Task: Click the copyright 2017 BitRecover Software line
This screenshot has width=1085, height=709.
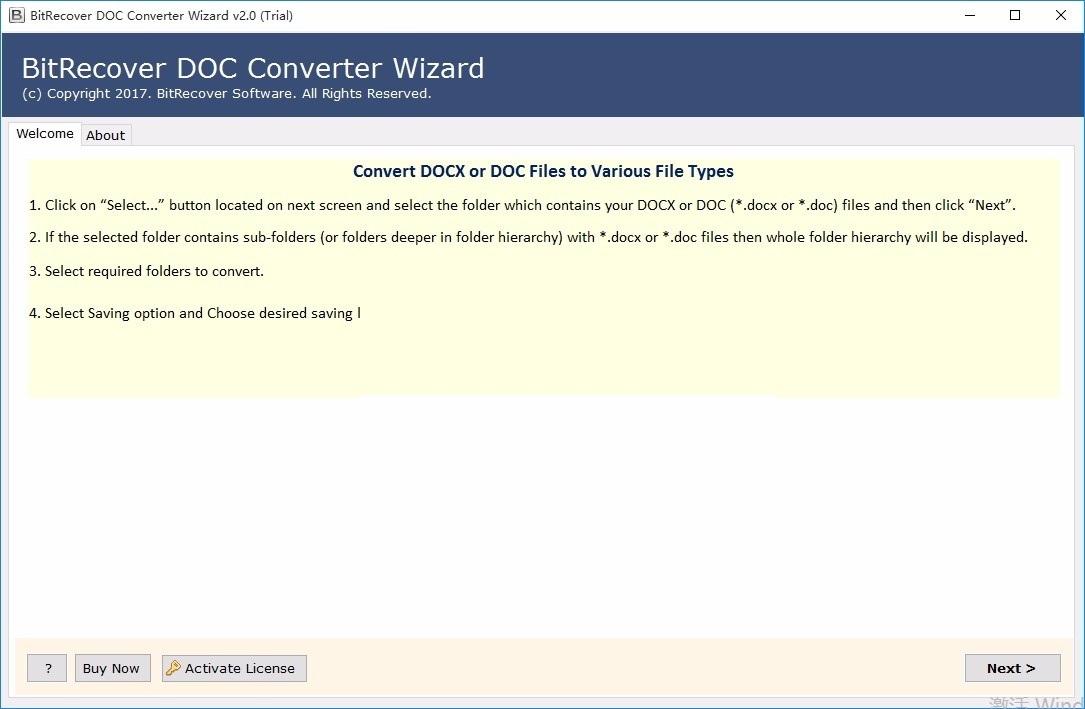Action: pos(226,93)
